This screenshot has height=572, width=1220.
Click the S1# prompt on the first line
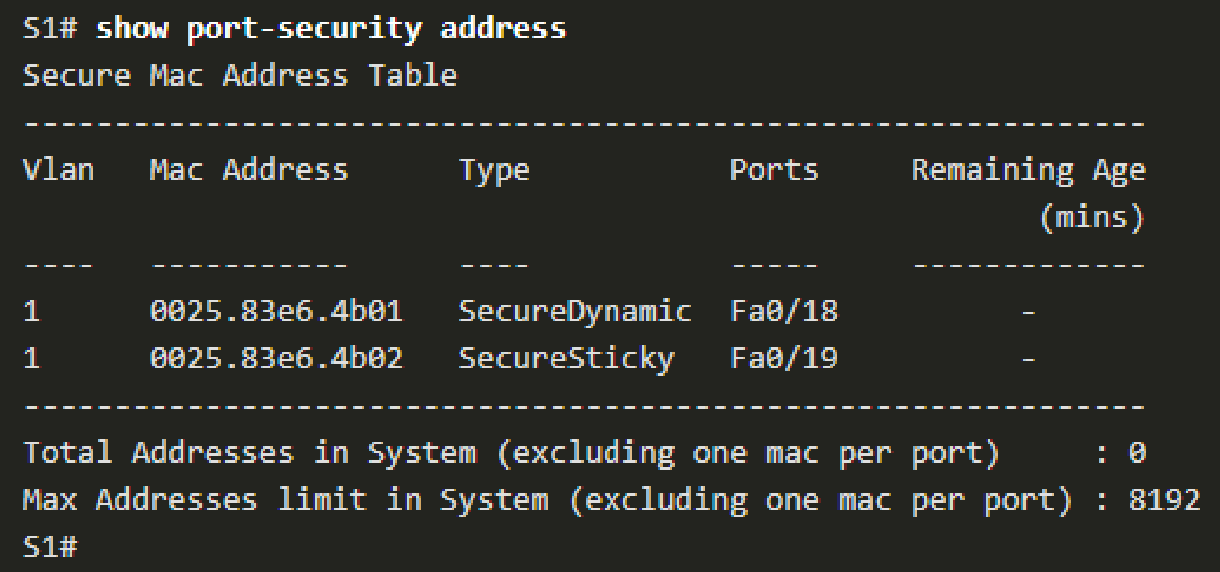tap(50, 28)
